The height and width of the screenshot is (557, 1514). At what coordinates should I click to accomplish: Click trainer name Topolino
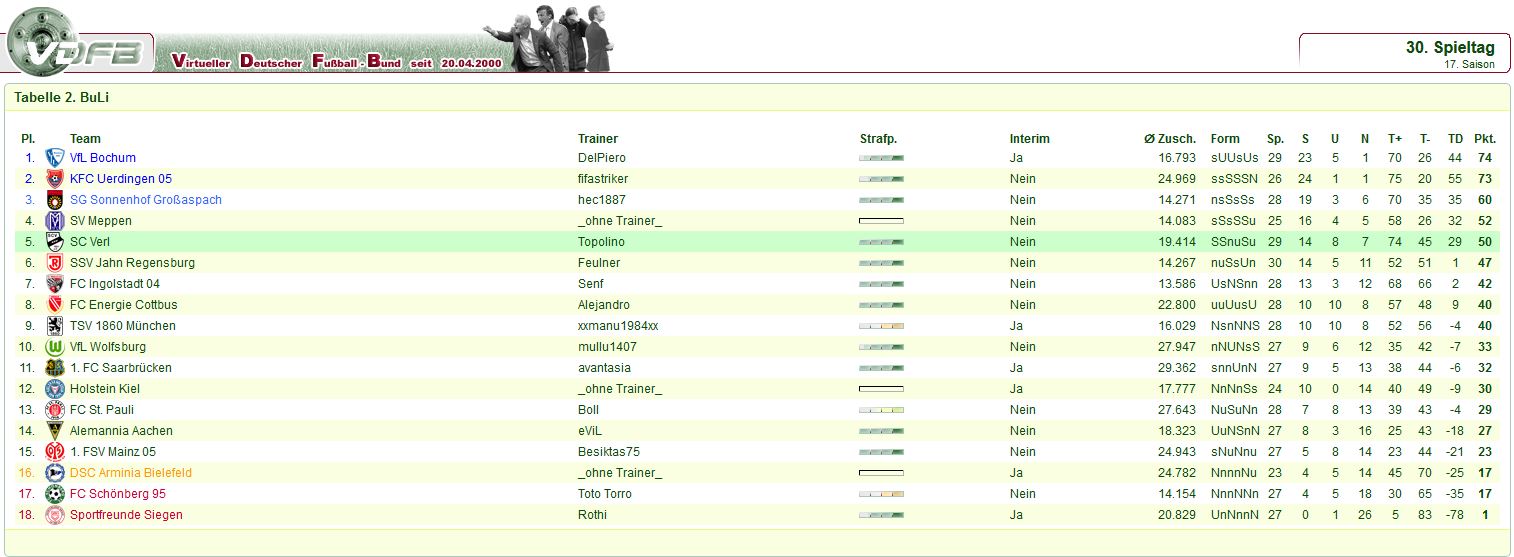(x=601, y=242)
